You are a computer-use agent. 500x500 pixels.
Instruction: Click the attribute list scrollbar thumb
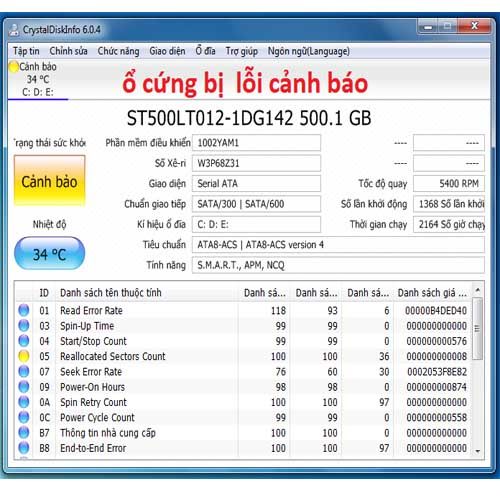coord(478,329)
